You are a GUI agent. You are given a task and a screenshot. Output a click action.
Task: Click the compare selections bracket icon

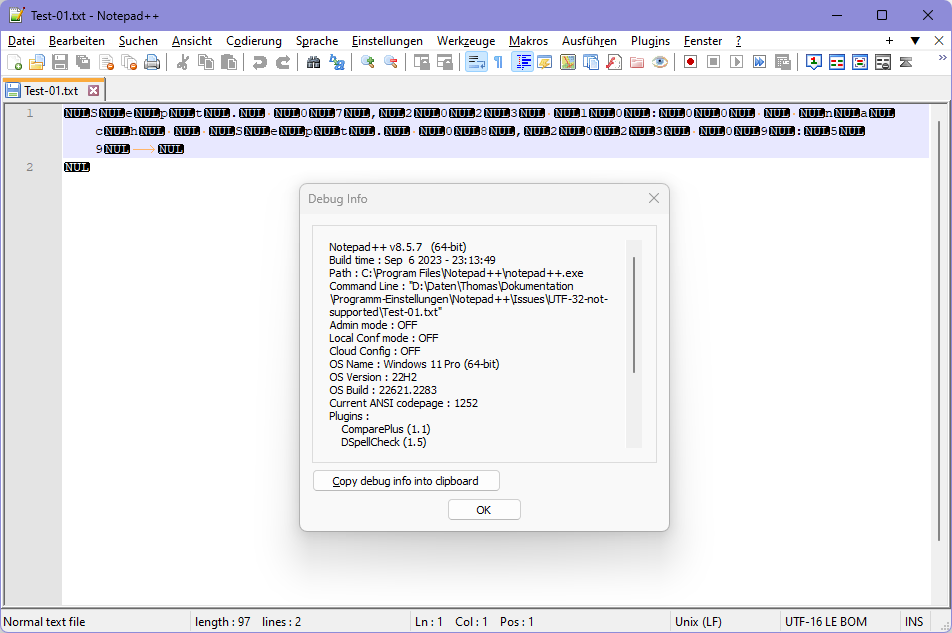(x=860, y=62)
